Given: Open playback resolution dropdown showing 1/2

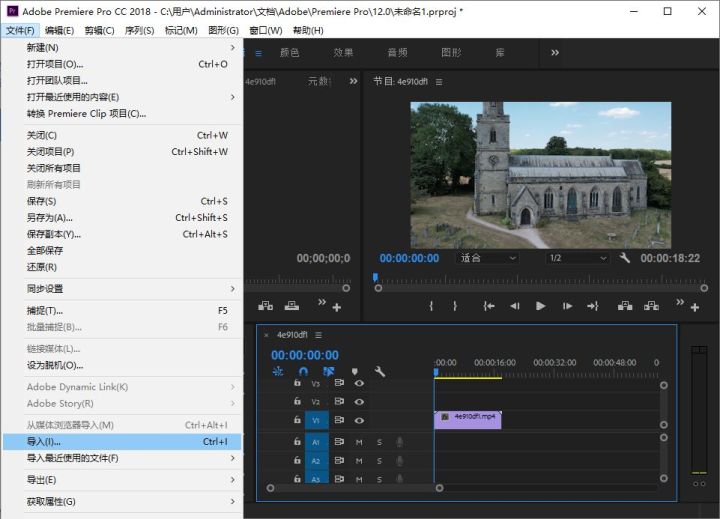Looking at the screenshot, I should point(577,258).
